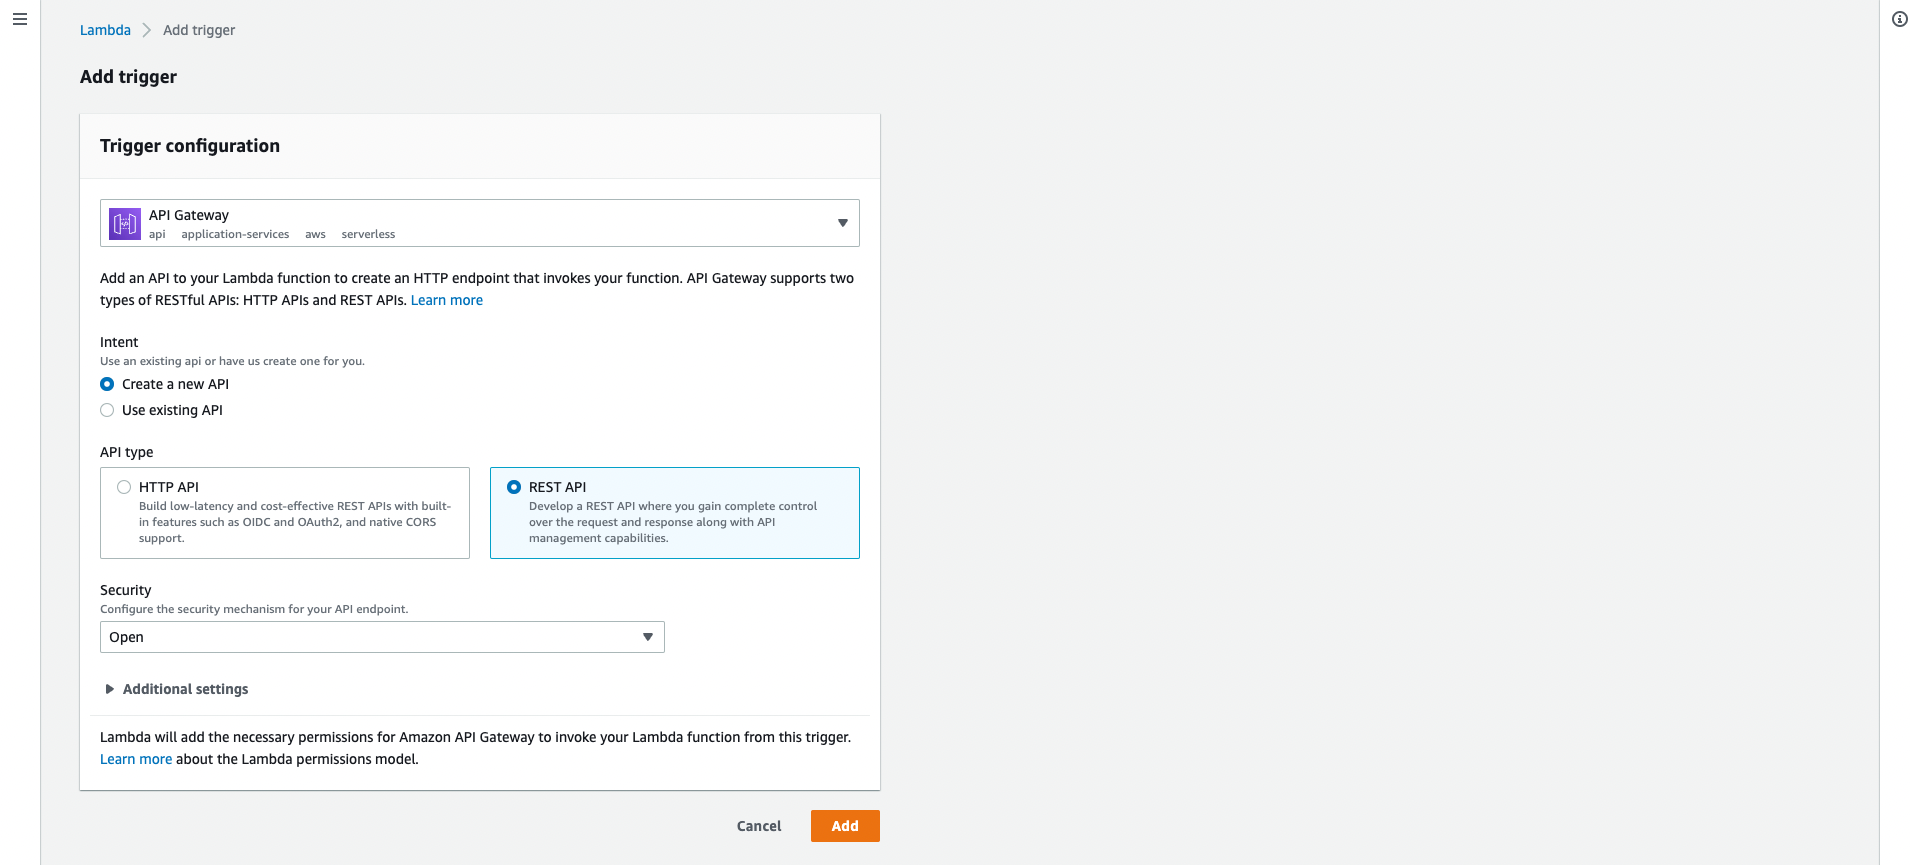
Task: Select the Use existing API option
Action: click(107, 410)
